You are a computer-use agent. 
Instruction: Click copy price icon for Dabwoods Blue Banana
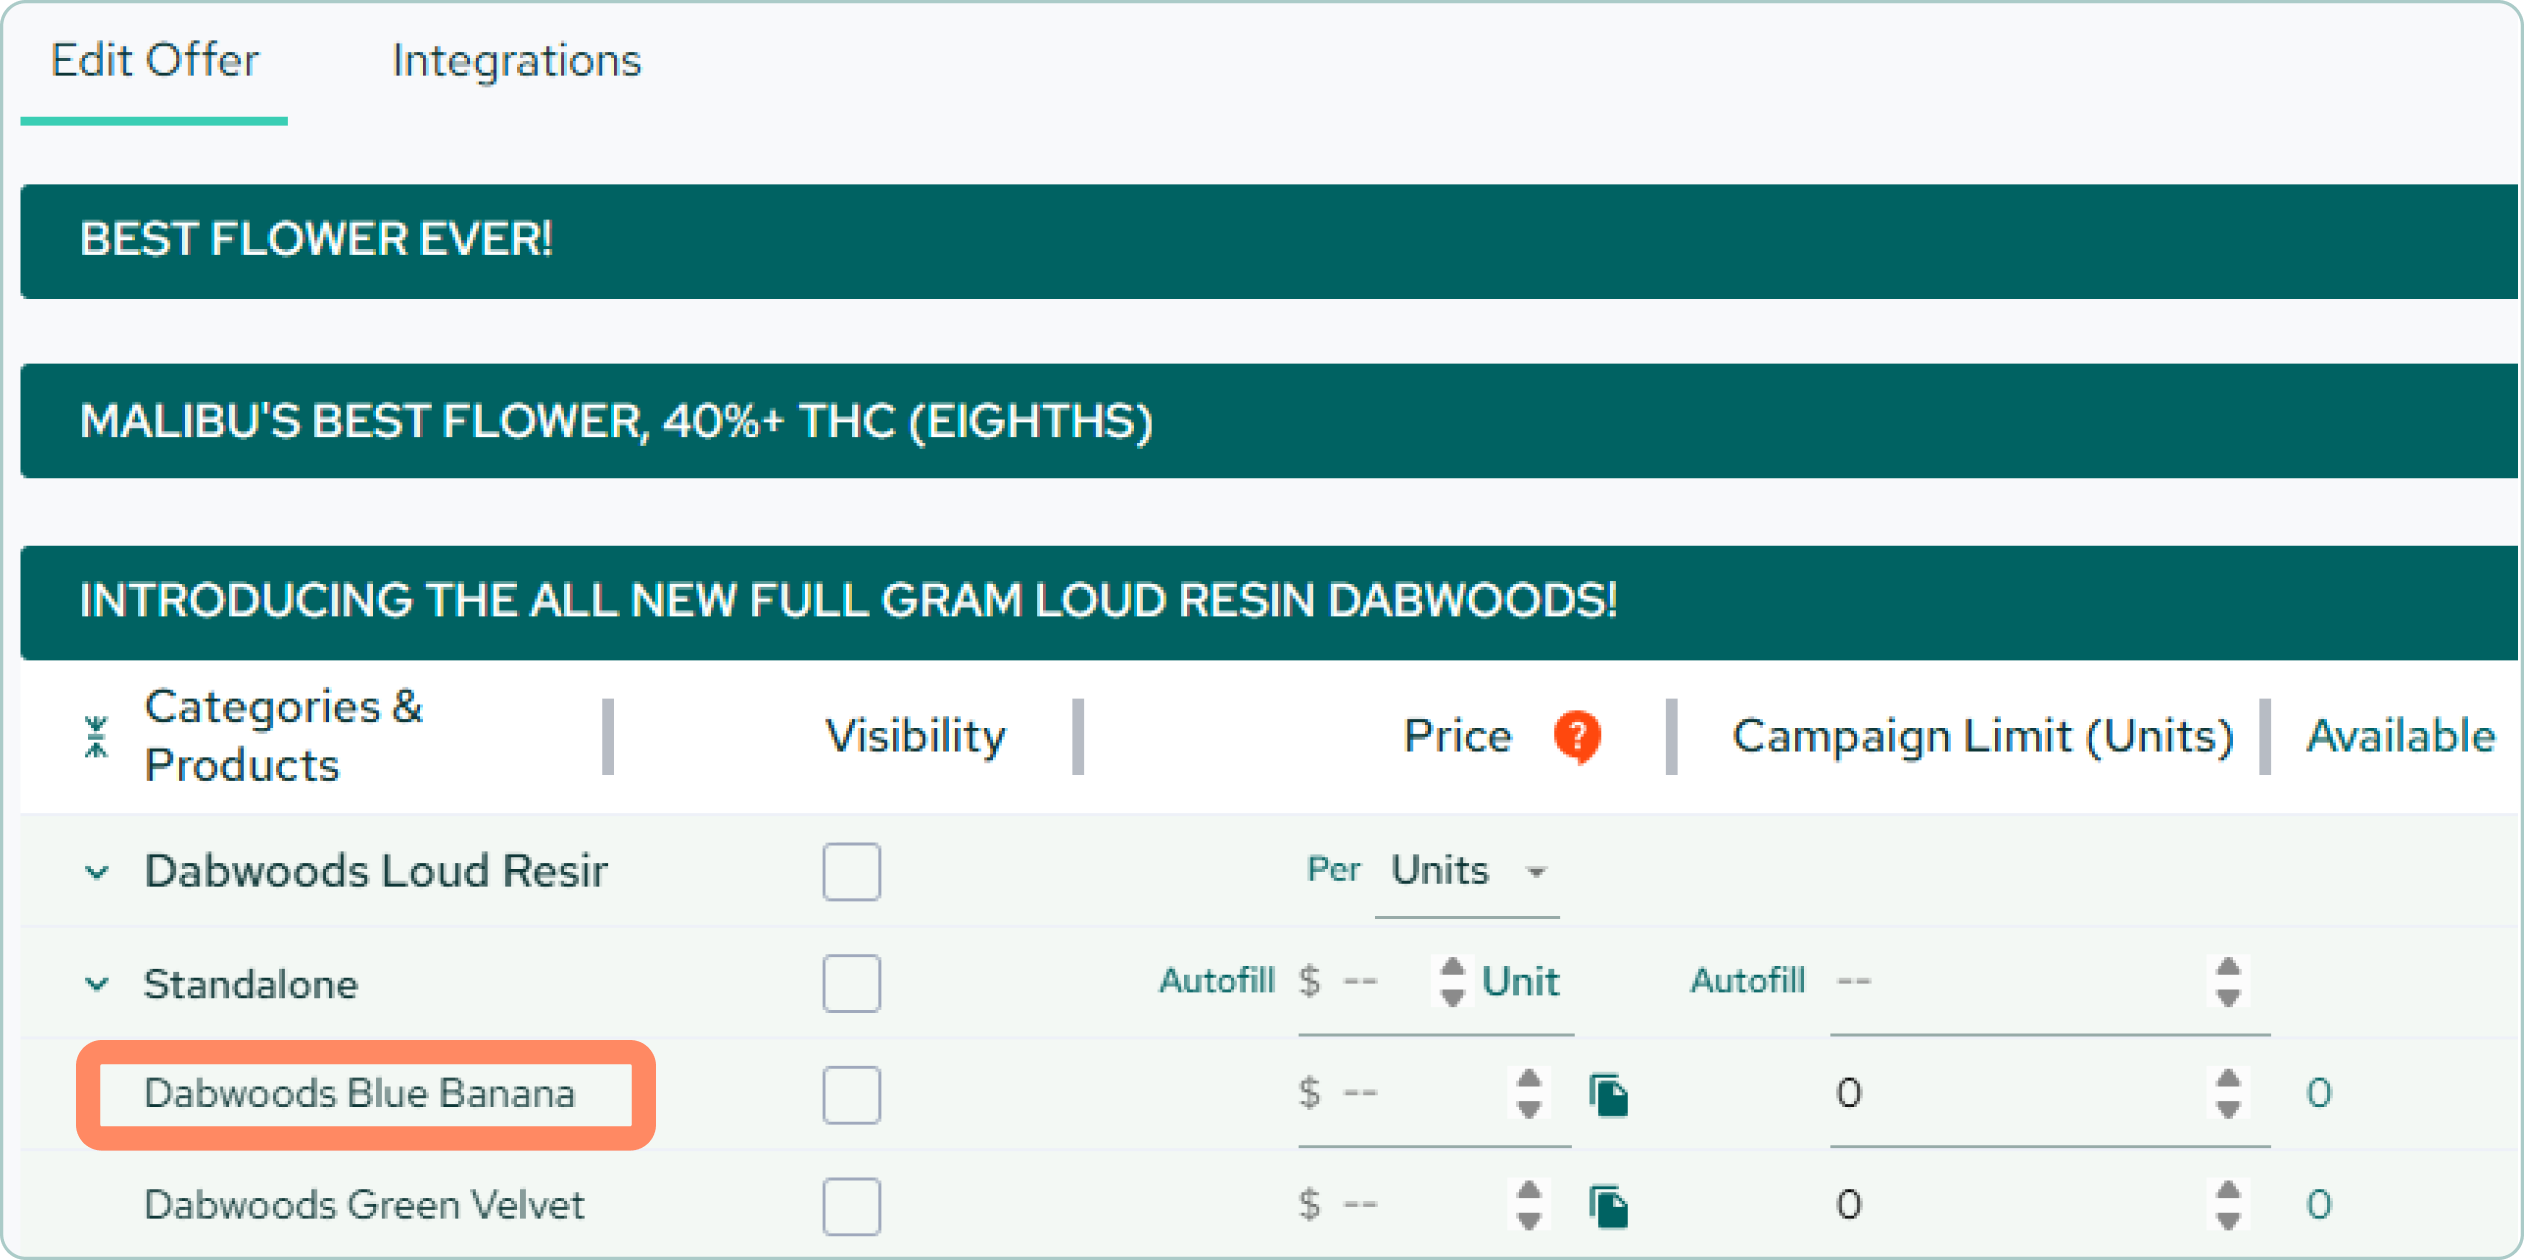point(1609,1095)
